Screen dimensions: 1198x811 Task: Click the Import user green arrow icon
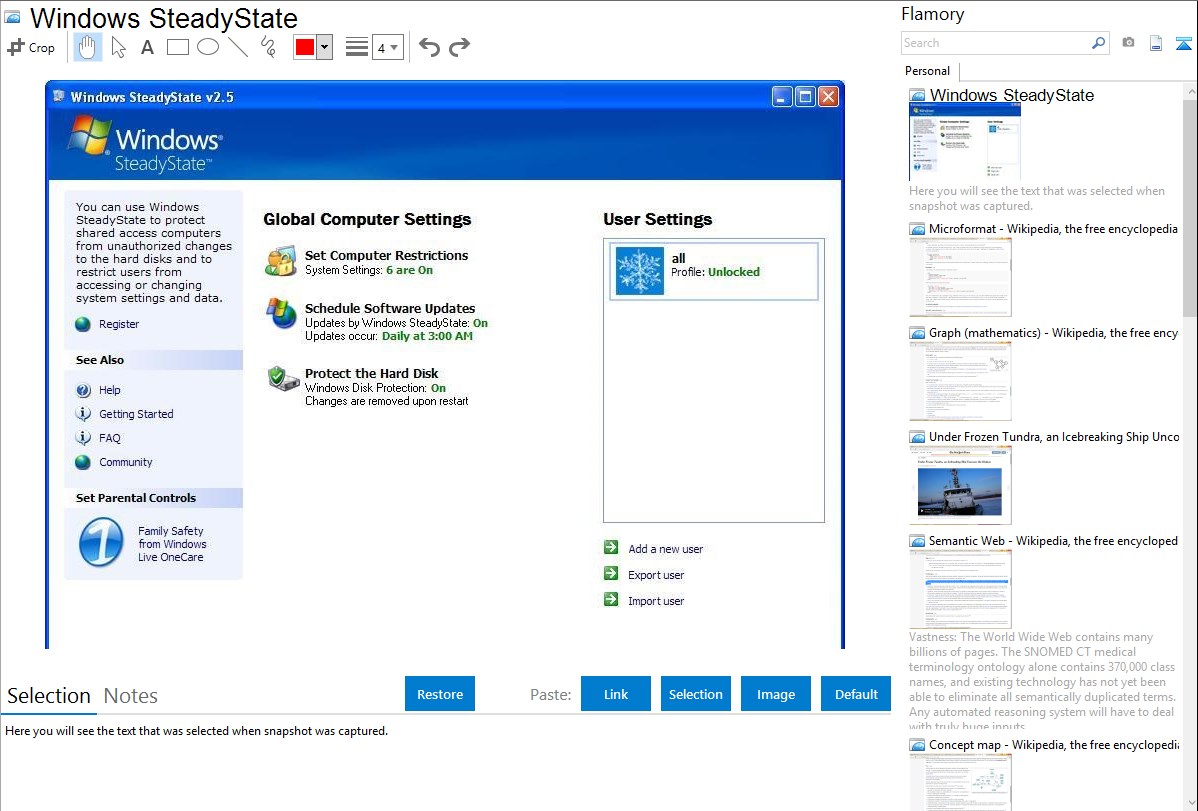[x=611, y=600]
